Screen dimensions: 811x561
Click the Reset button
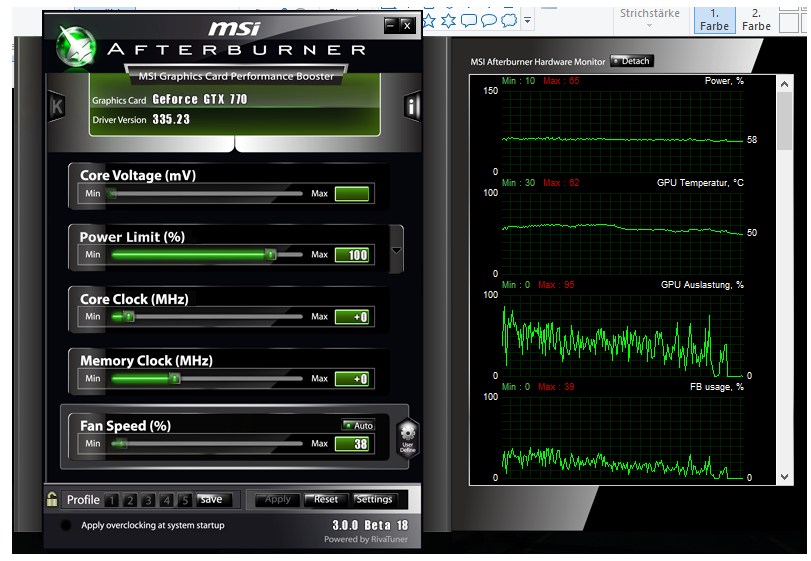click(x=326, y=499)
